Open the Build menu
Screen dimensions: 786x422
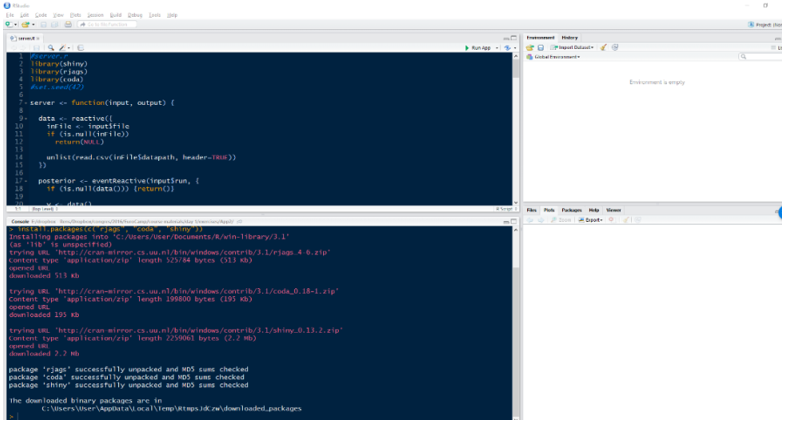[116, 15]
